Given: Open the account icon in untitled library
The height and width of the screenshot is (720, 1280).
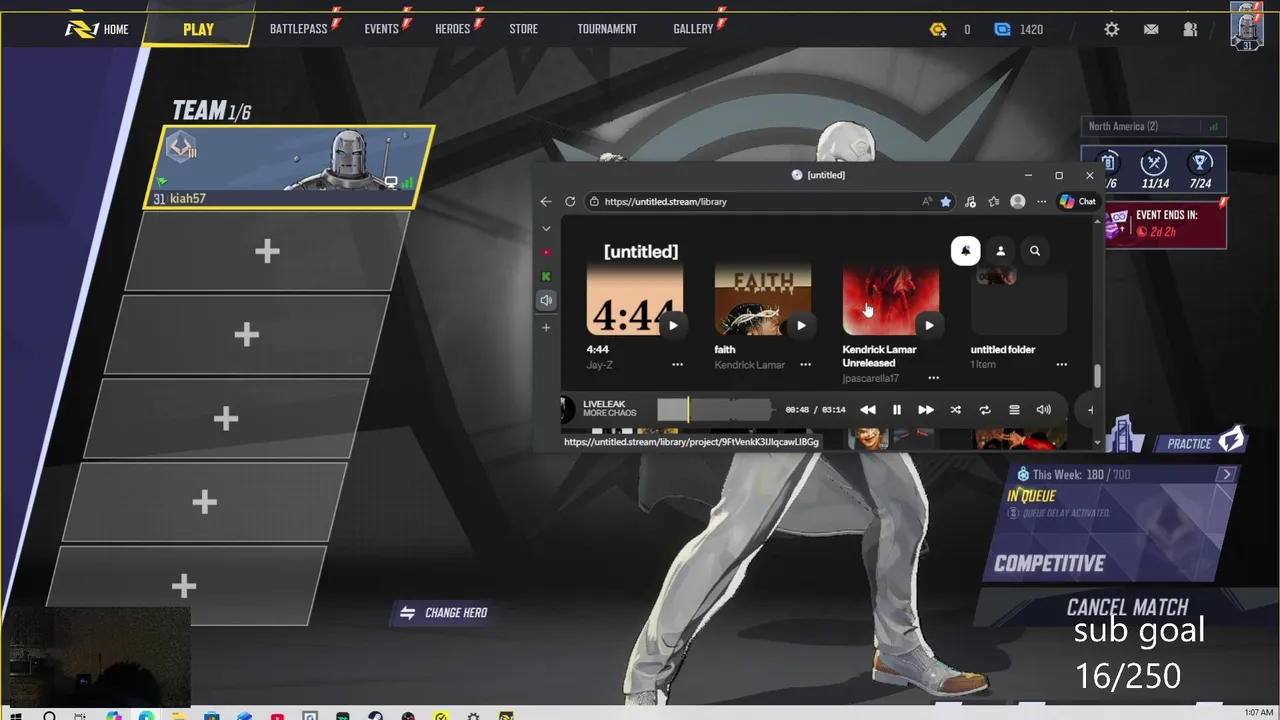Looking at the screenshot, I should pyautogui.click(x=1000, y=251).
